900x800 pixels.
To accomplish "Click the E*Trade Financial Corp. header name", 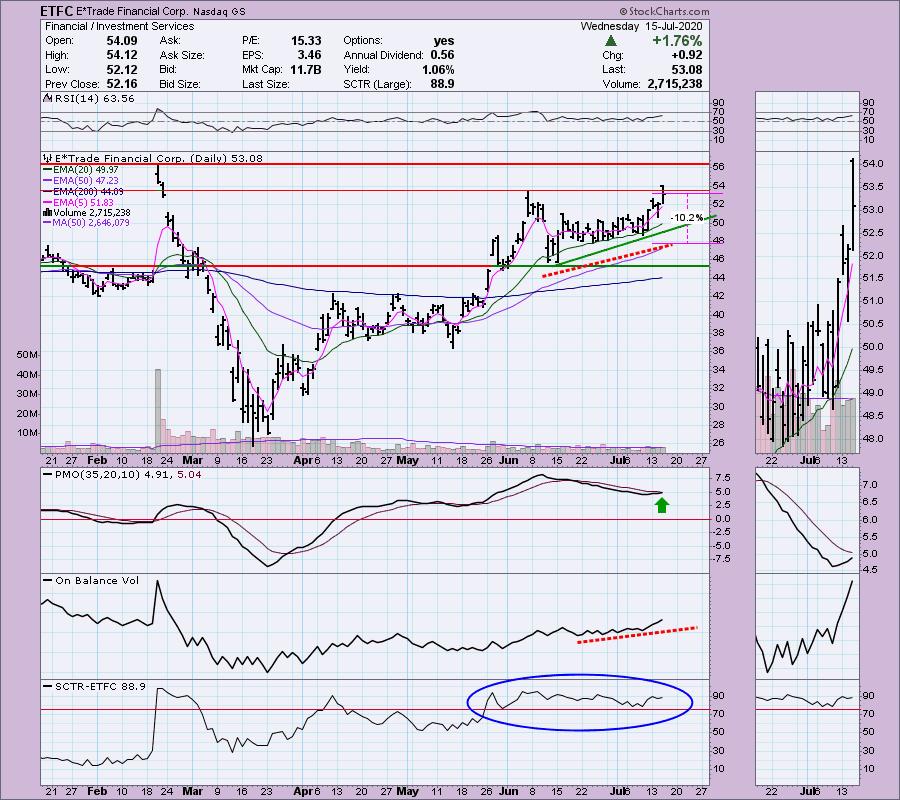I will click(x=131, y=11).
